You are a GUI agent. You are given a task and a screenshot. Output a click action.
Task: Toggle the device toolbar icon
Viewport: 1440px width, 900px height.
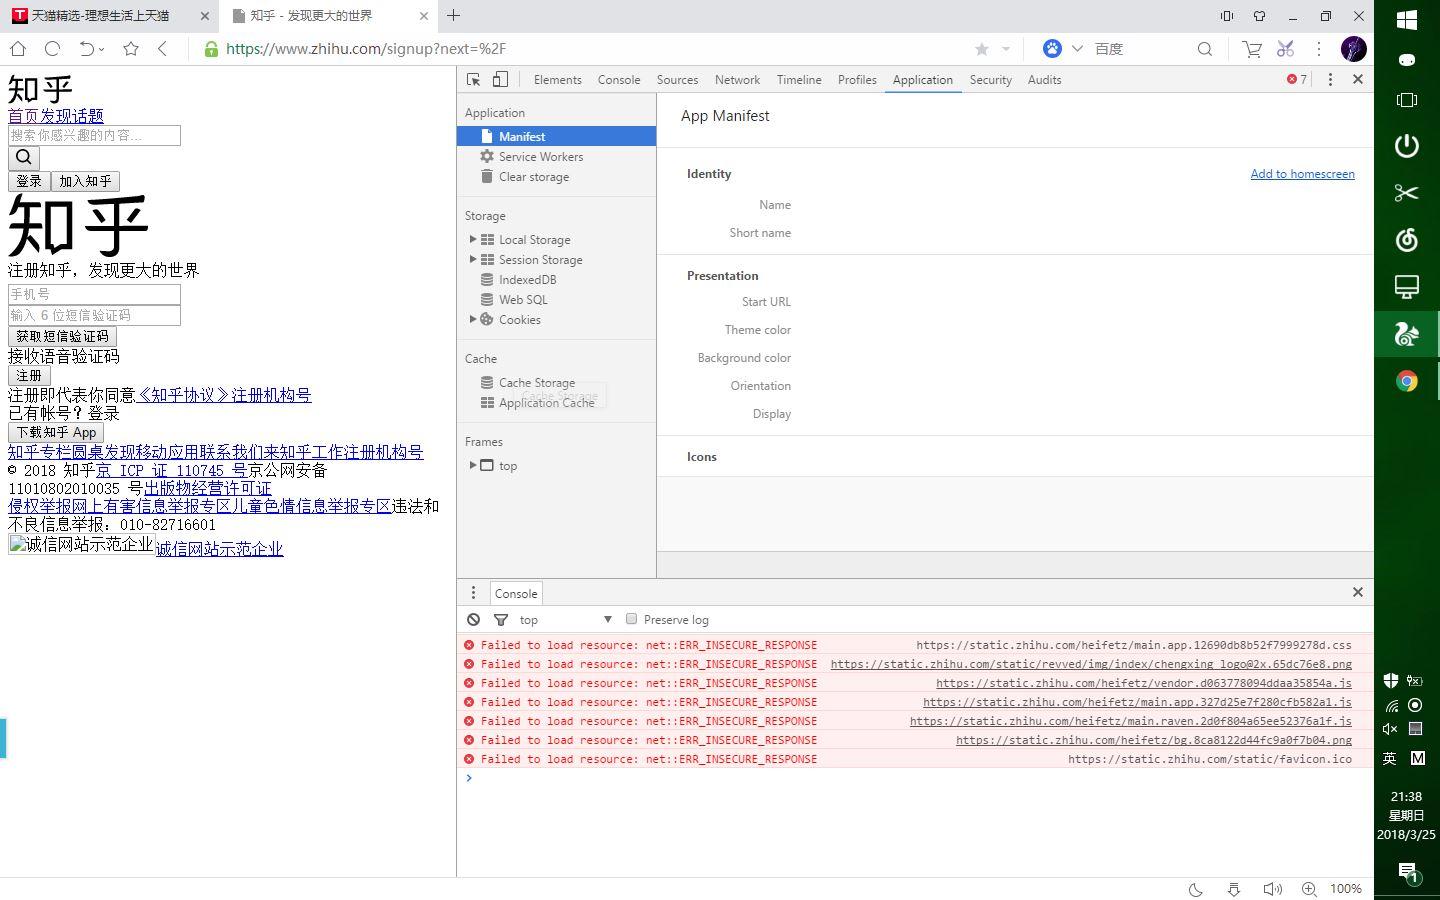tap(500, 80)
